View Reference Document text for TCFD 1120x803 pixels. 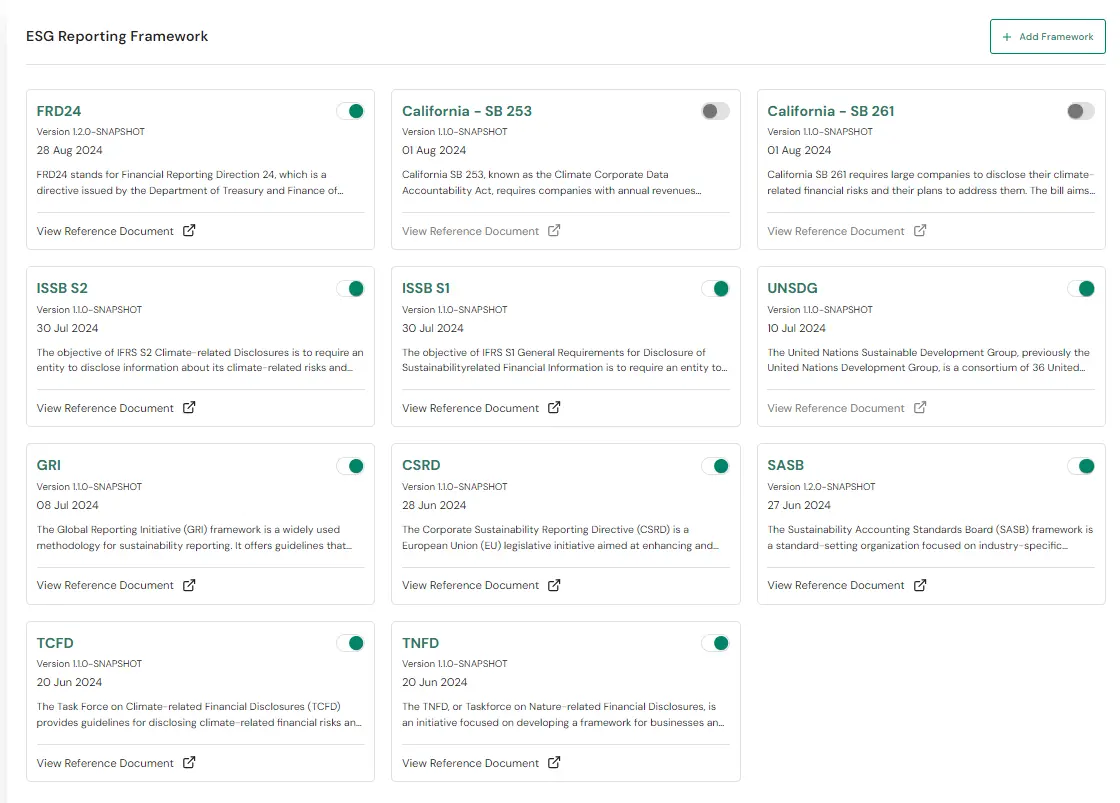105,763
